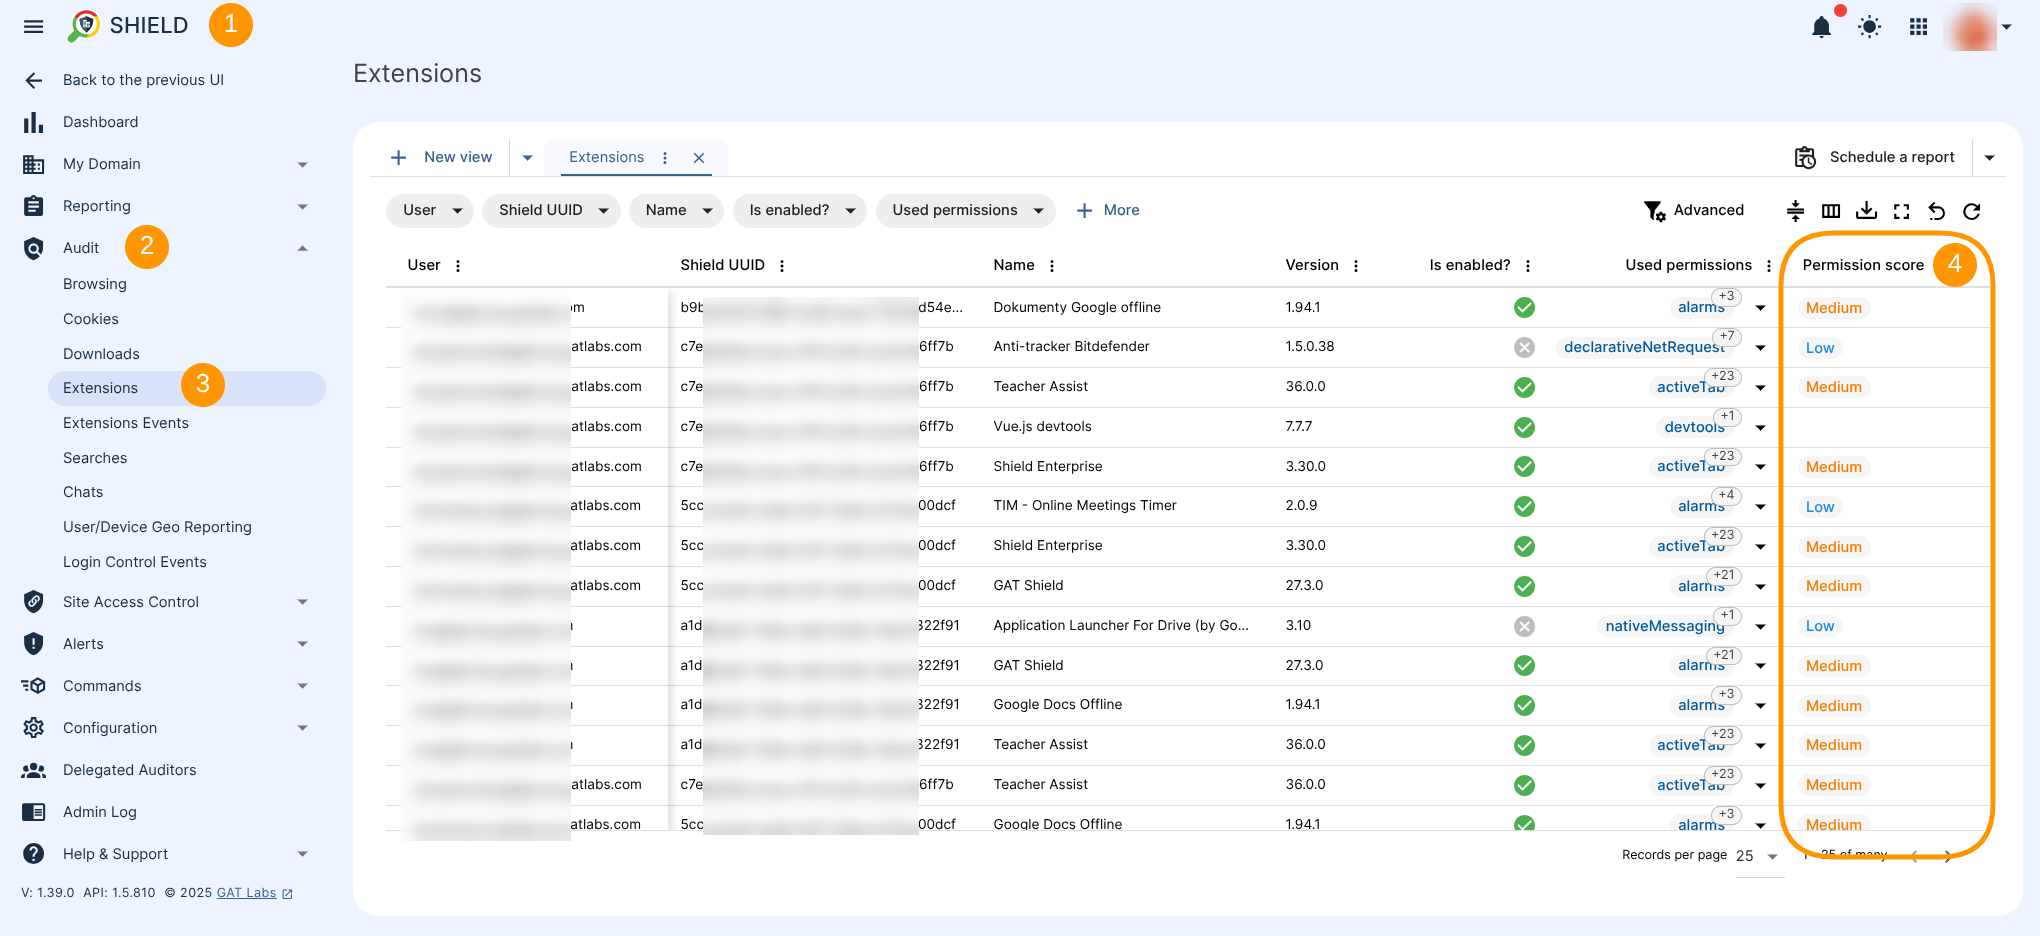
Task: Open Advanced filter
Action: (1694, 210)
